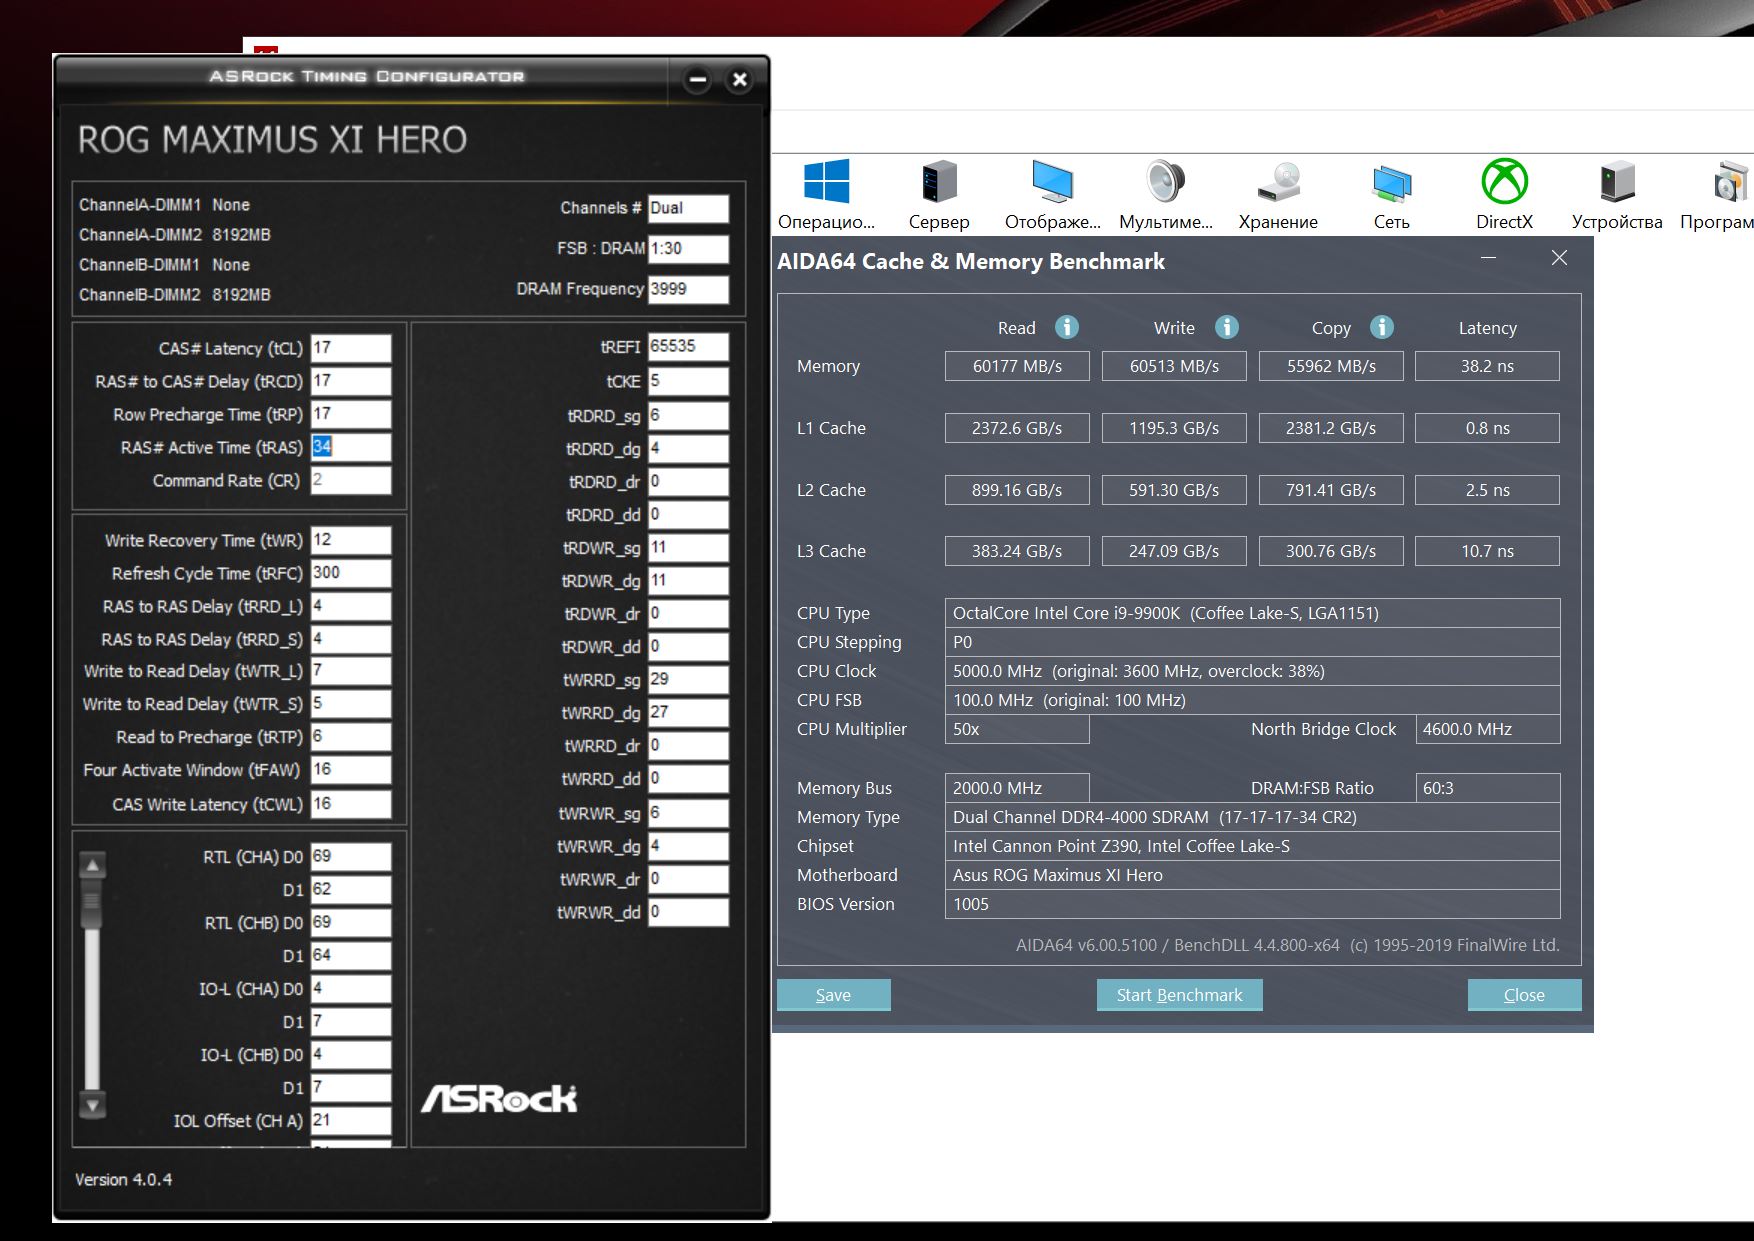This screenshot has height=1241, width=1754.
Task: Click the Read to Precharge (tRTP) field
Action: point(351,737)
